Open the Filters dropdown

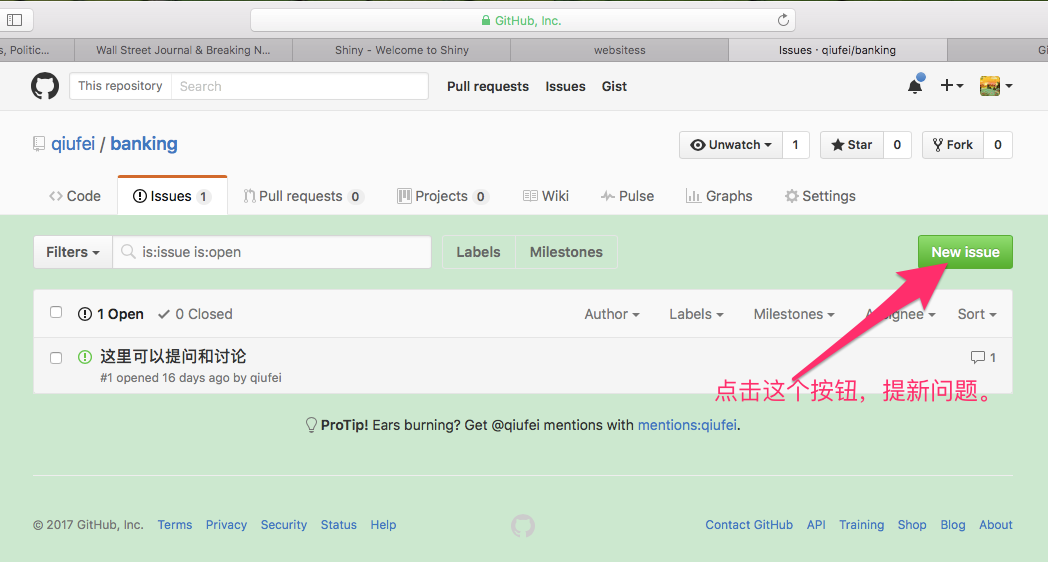click(x=72, y=252)
